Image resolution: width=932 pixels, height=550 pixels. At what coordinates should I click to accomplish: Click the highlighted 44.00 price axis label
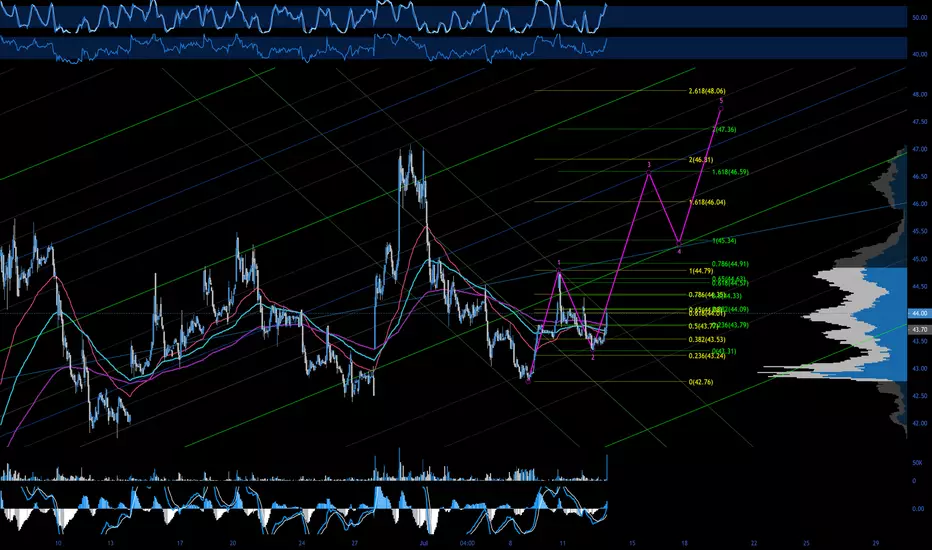pos(920,313)
